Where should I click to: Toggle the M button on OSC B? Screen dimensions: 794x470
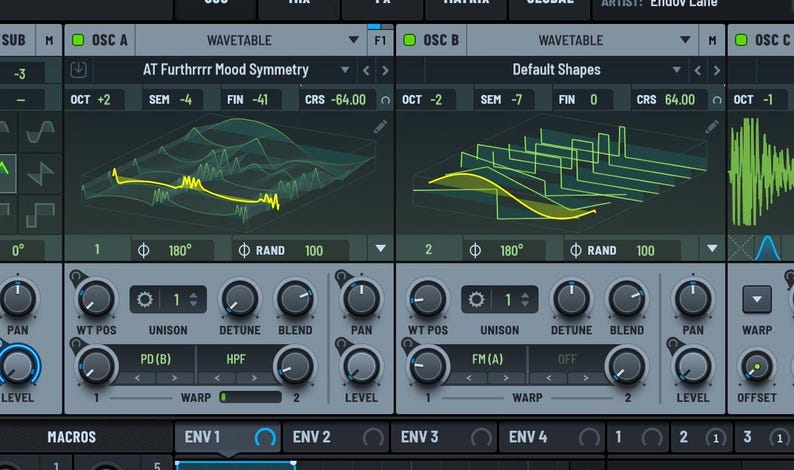[712, 40]
